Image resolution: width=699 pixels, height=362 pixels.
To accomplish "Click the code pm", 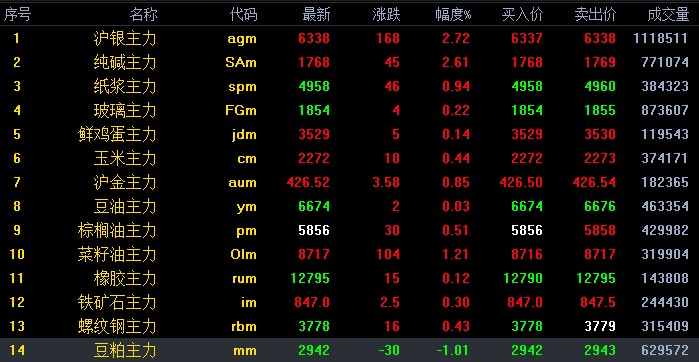I will 247,231.
